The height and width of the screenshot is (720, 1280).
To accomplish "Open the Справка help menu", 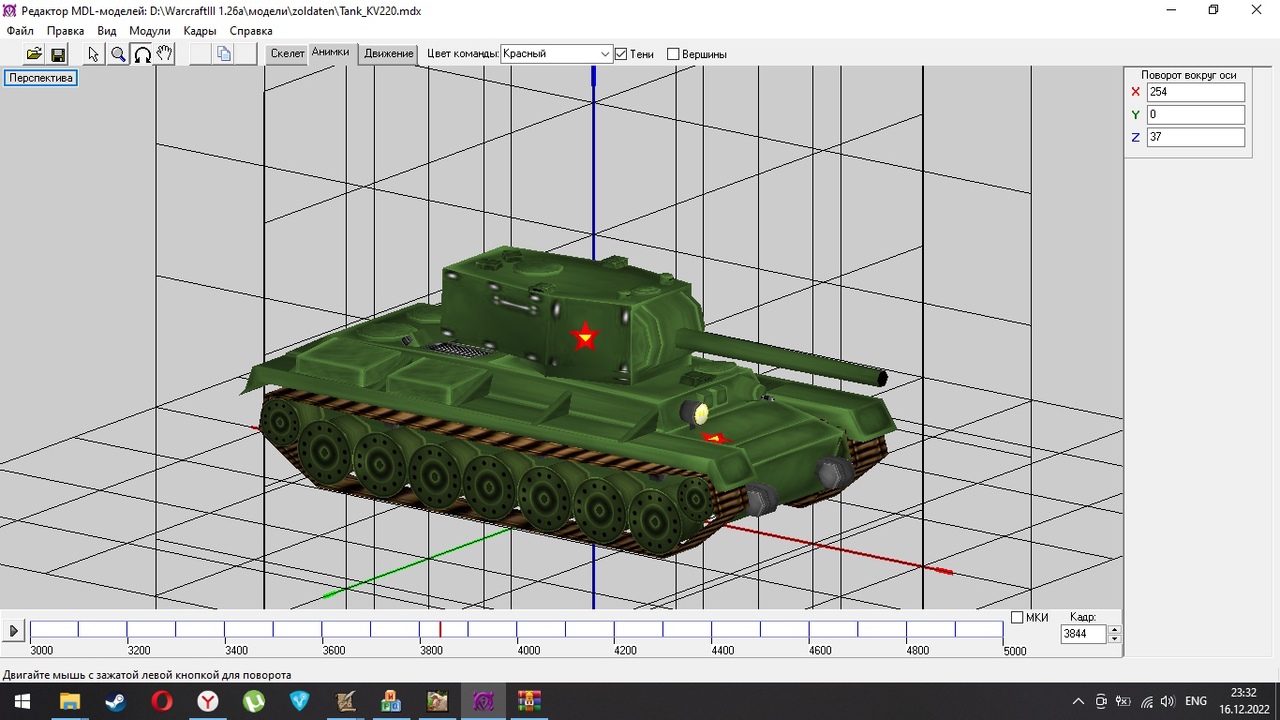I will [251, 31].
